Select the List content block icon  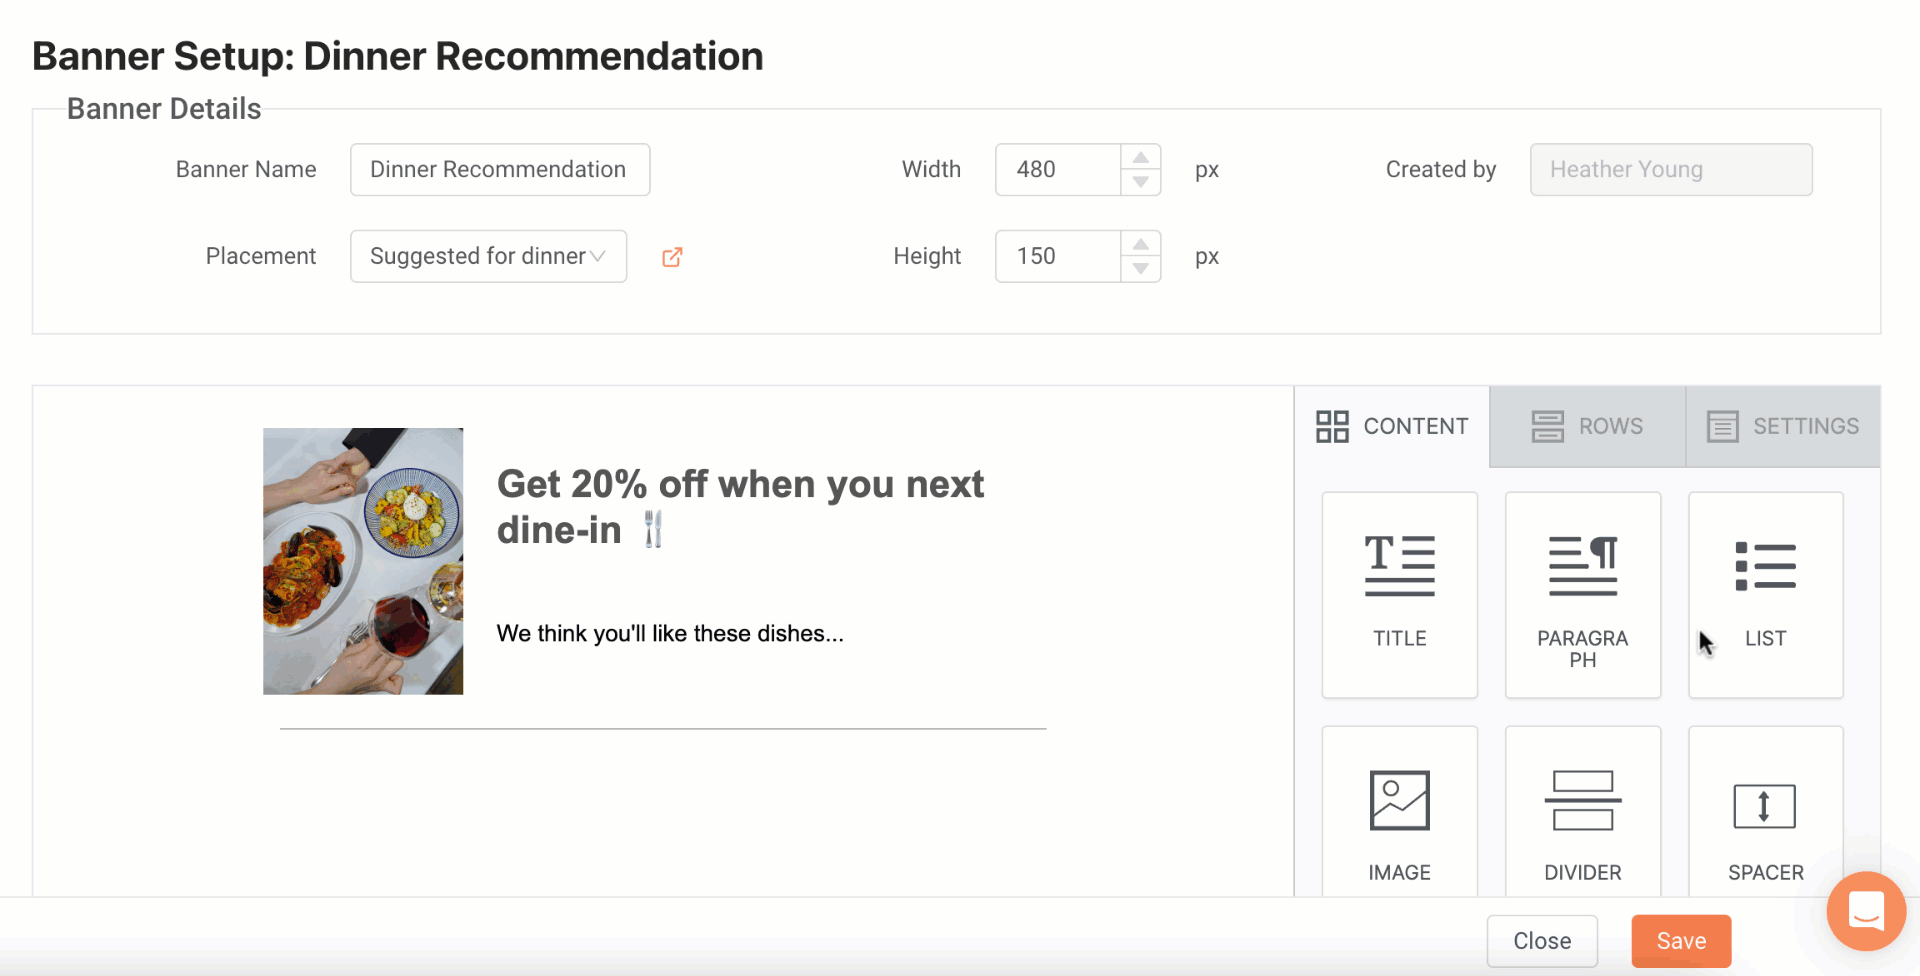click(1765, 566)
